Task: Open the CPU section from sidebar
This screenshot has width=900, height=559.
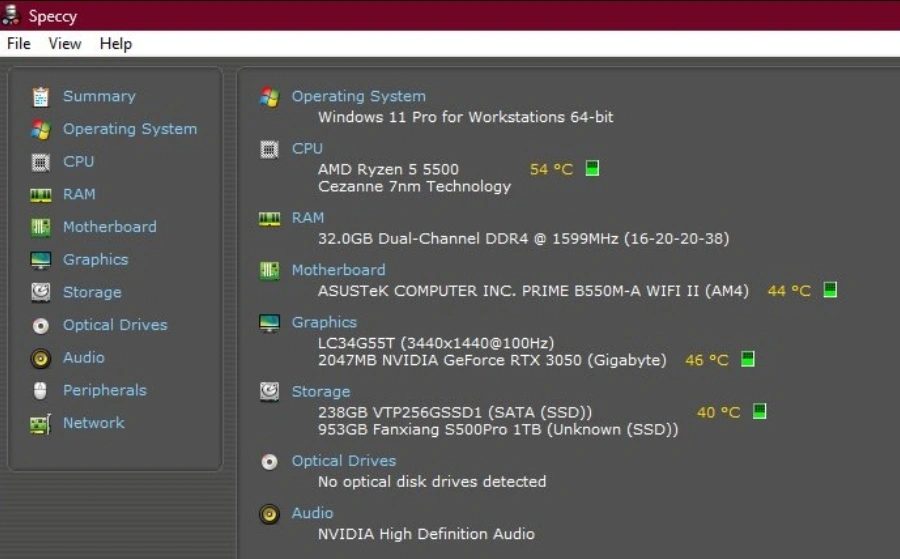Action: [x=78, y=161]
